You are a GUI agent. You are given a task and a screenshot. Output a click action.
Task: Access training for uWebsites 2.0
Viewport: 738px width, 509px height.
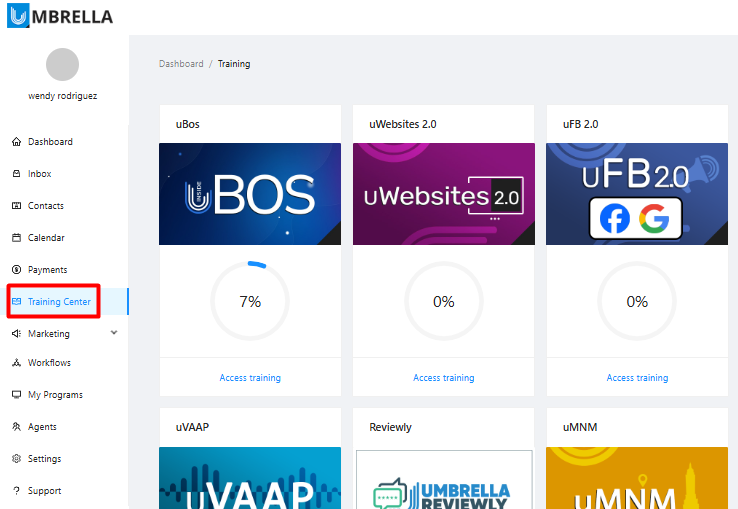pos(443,378)
